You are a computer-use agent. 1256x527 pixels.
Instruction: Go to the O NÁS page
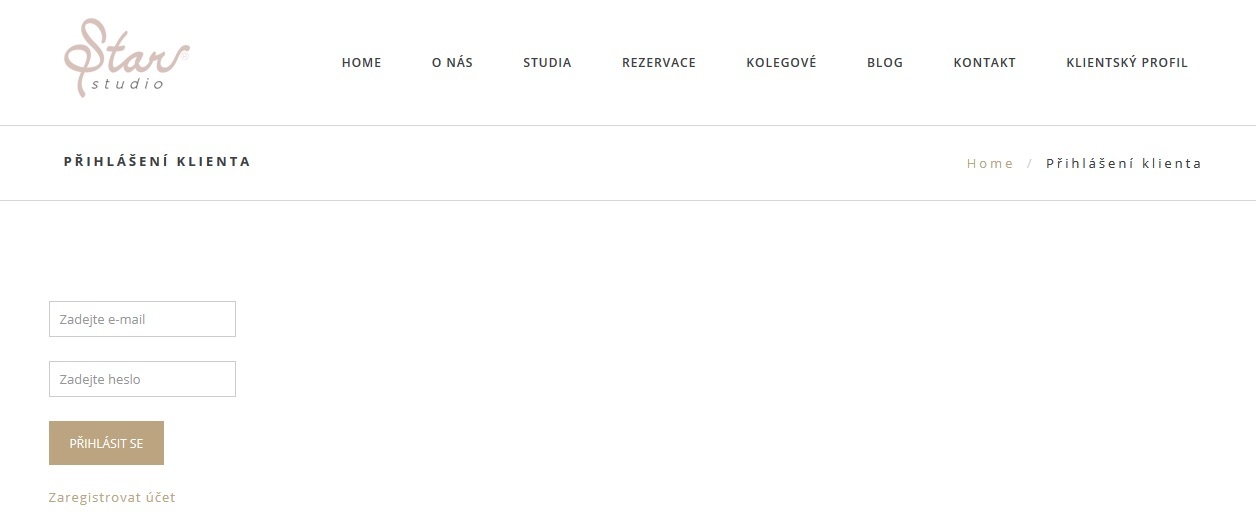point(452,62)
